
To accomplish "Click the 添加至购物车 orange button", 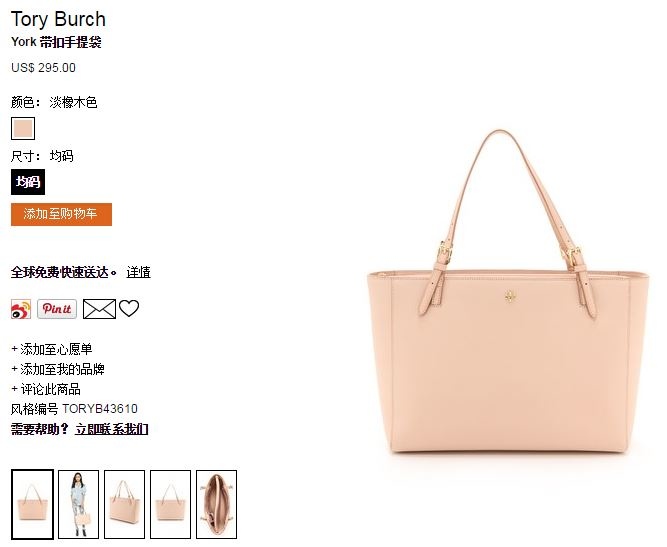I will click(61, 214).
